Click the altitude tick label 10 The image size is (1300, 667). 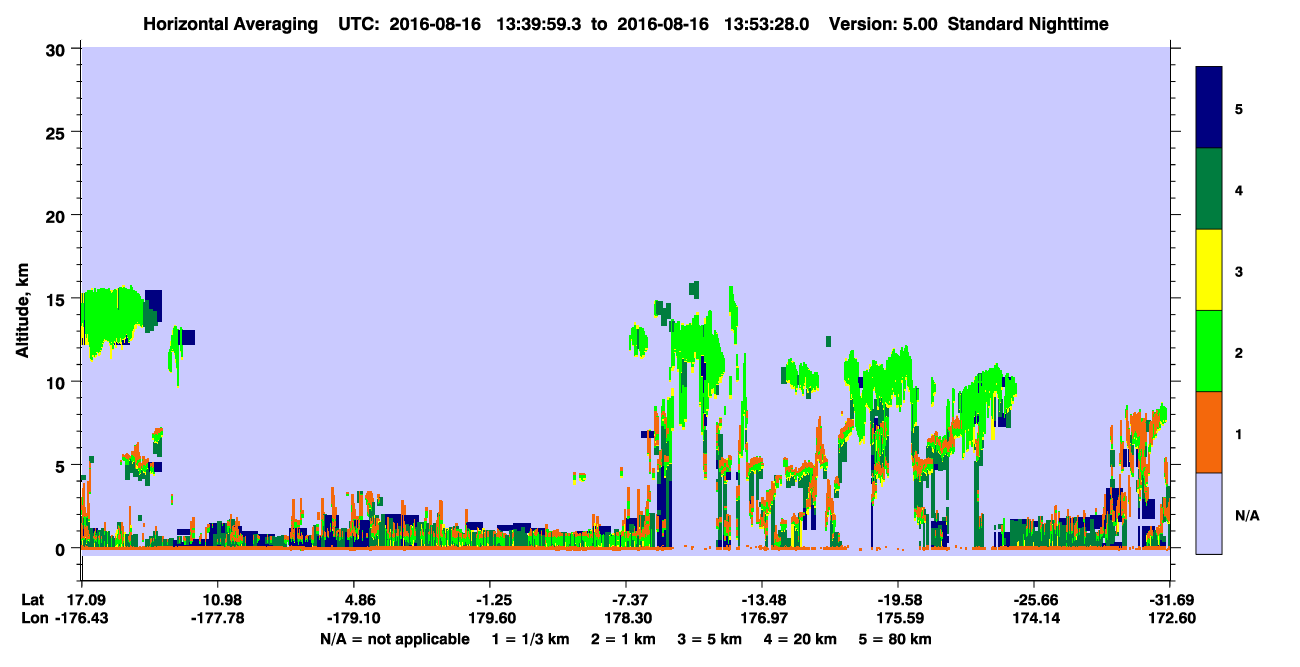pyautogui.click(x=58, y=382)
